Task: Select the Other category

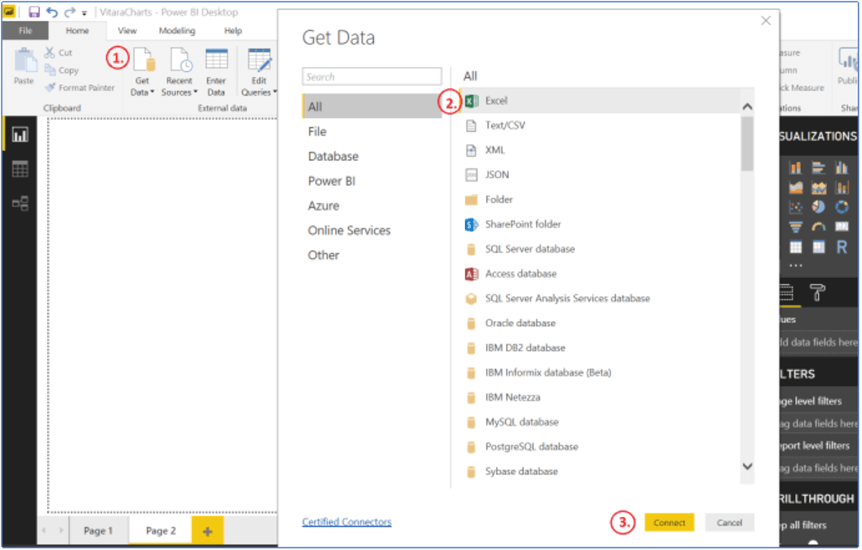Action: pyautogui.click(x=323, y=255)
